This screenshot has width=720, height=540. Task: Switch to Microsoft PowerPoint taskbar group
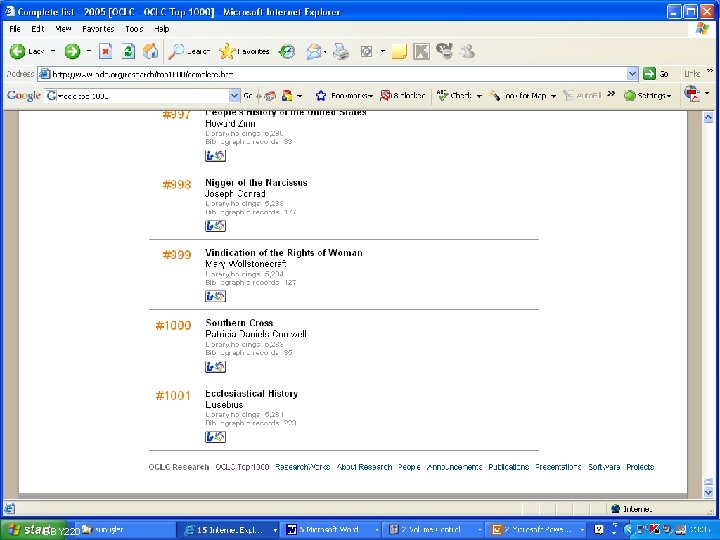(536, 529)
